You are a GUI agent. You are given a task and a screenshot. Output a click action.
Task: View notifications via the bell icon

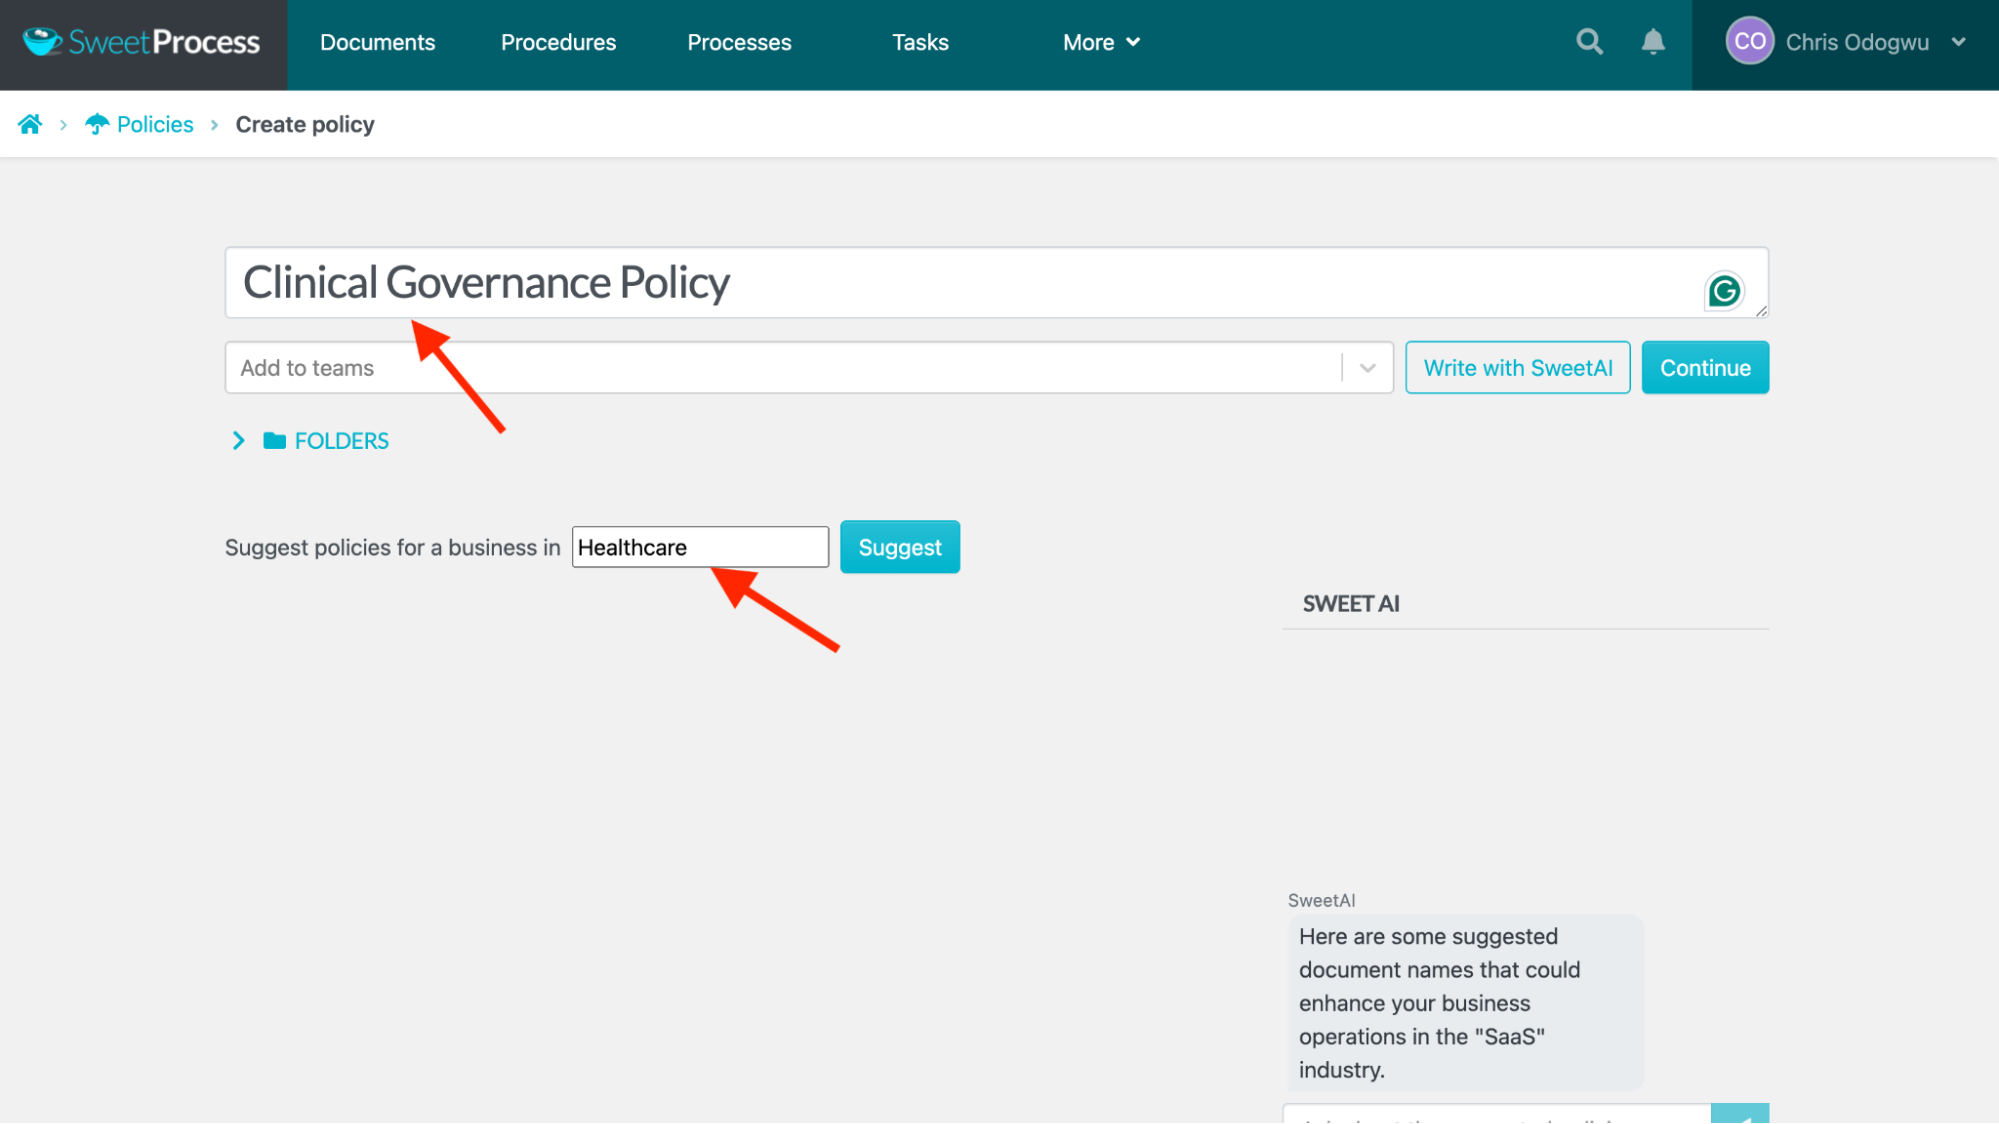point(1652,42)
